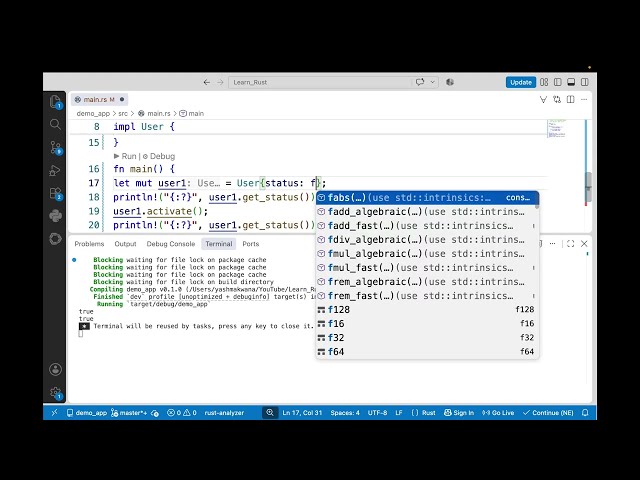The width and height of the screenshot is (640, 480).
Task: Open the Extensions view
Action: [x=55, y=193]
